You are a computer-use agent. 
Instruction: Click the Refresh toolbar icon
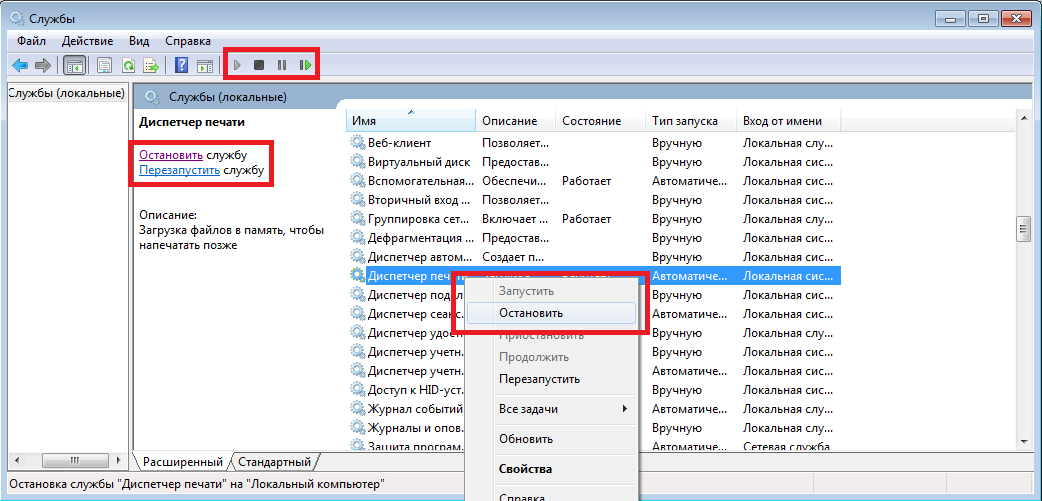pyautogui.click(x=128, y=65)
